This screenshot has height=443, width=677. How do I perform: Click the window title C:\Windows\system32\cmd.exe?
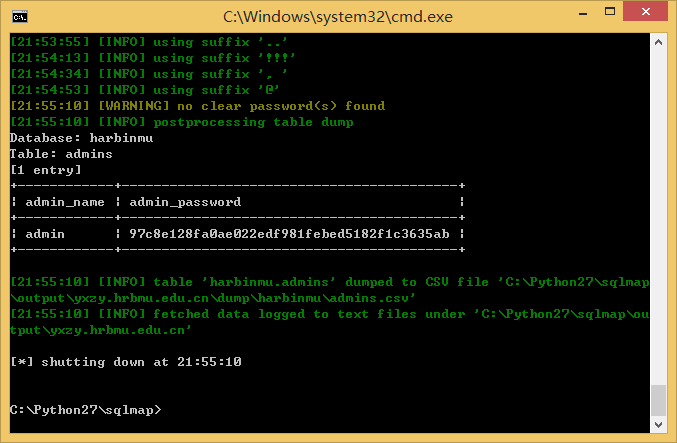click(338, 17)
